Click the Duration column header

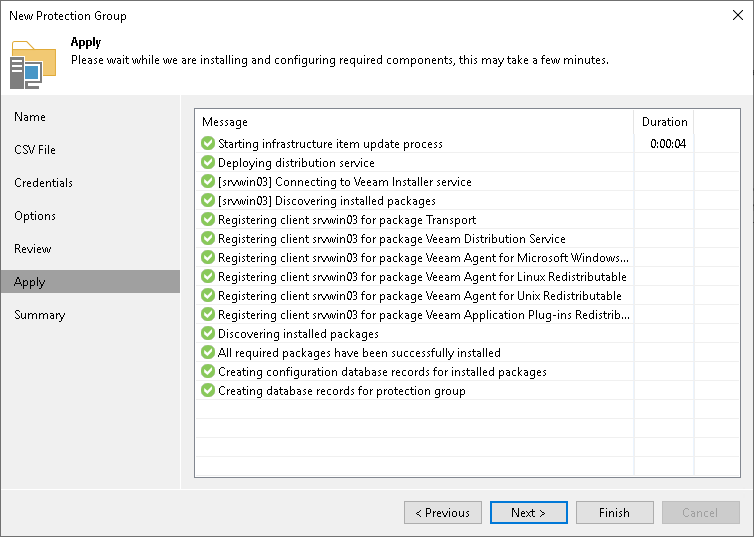click(x=664, y=122)
